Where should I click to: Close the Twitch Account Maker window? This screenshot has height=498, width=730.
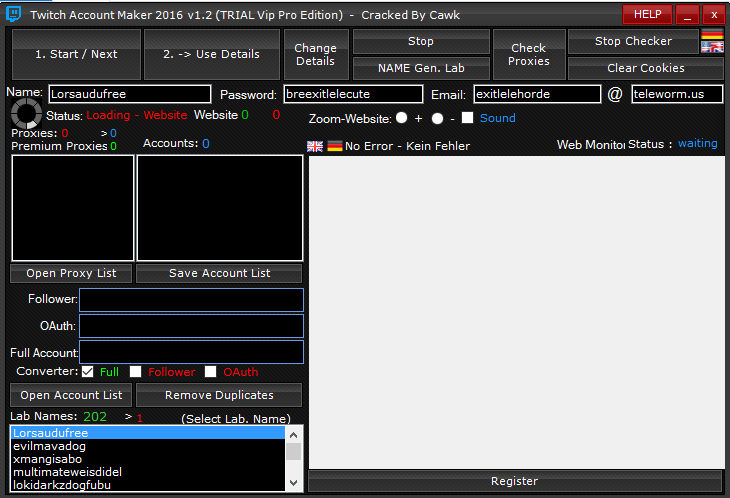714,14
